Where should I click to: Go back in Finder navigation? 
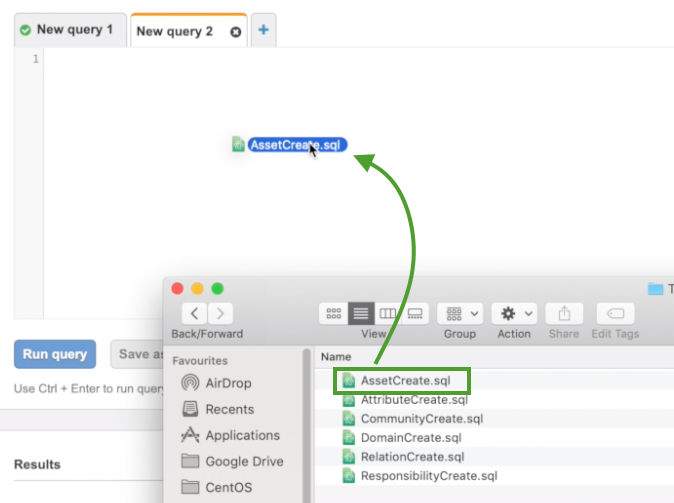[x=194, y=314]
